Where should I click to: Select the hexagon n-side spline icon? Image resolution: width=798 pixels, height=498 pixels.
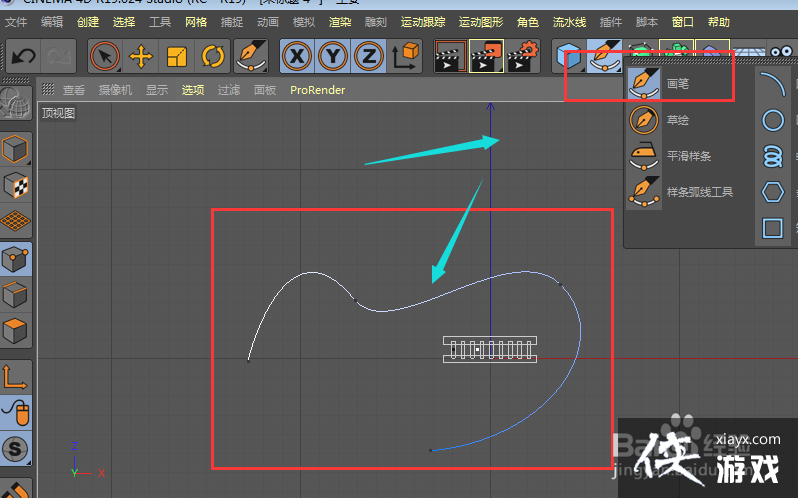pos(773,192)
